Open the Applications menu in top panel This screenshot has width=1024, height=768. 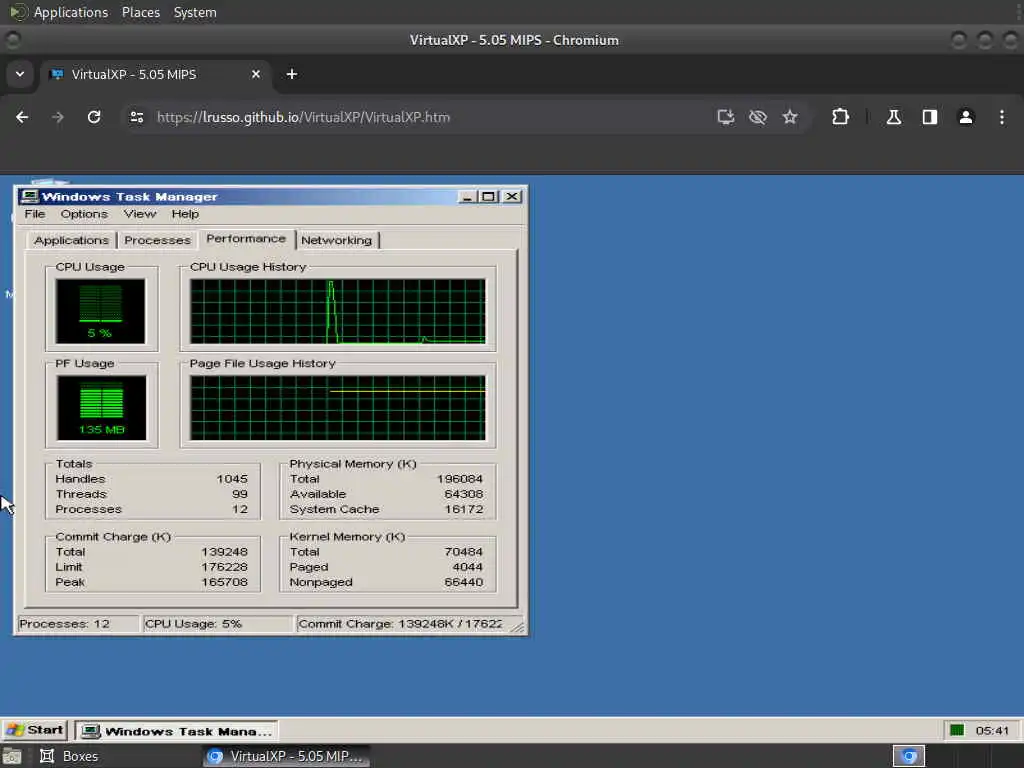(71, 12)
